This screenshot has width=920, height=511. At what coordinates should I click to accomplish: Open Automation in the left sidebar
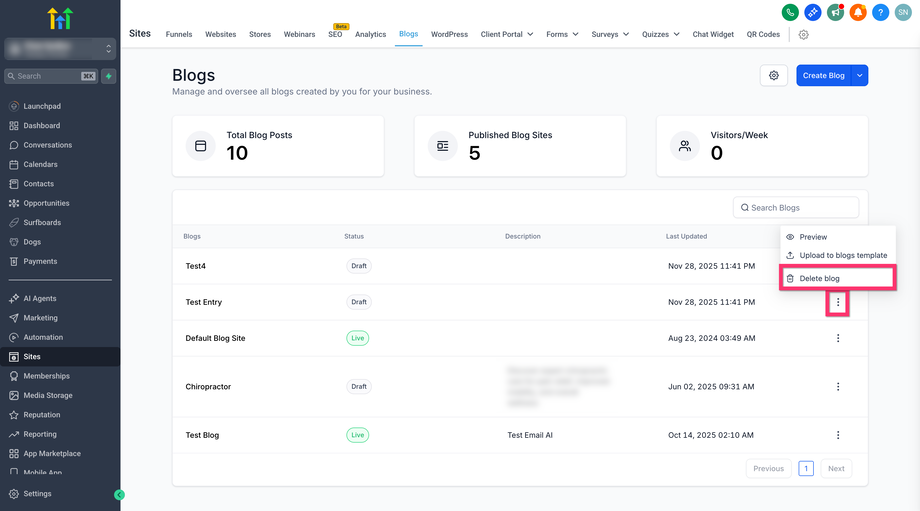[x=43, y=337]
